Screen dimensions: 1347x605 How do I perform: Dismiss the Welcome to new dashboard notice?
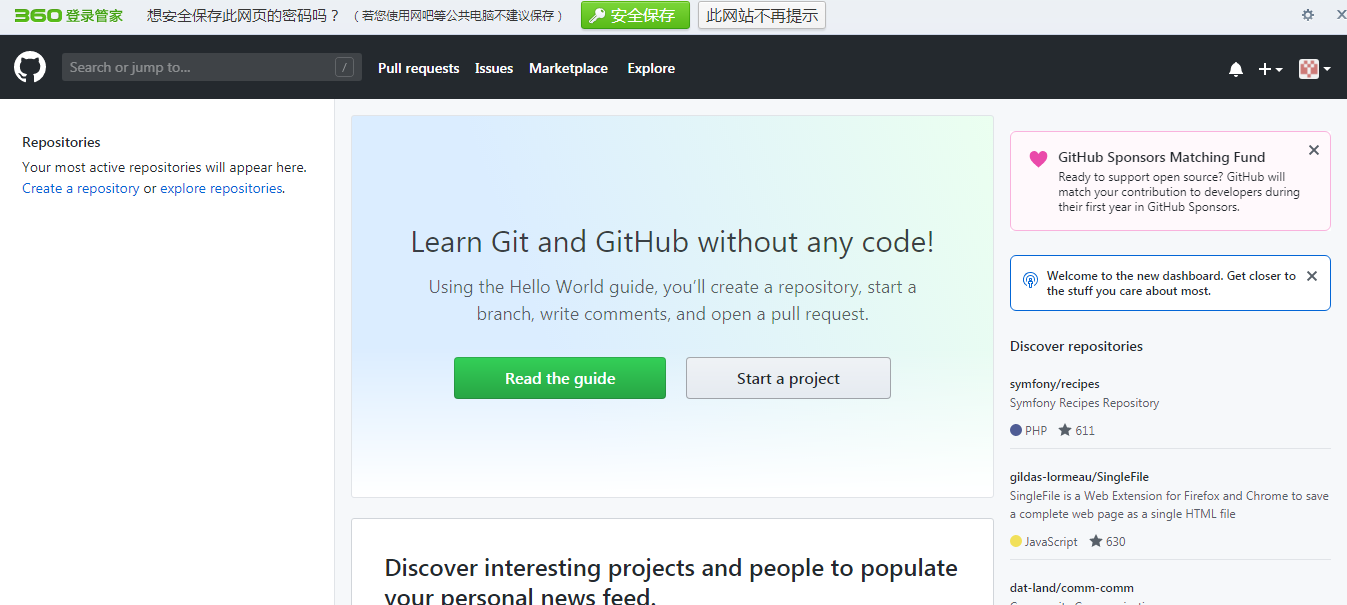(1312, 276)
